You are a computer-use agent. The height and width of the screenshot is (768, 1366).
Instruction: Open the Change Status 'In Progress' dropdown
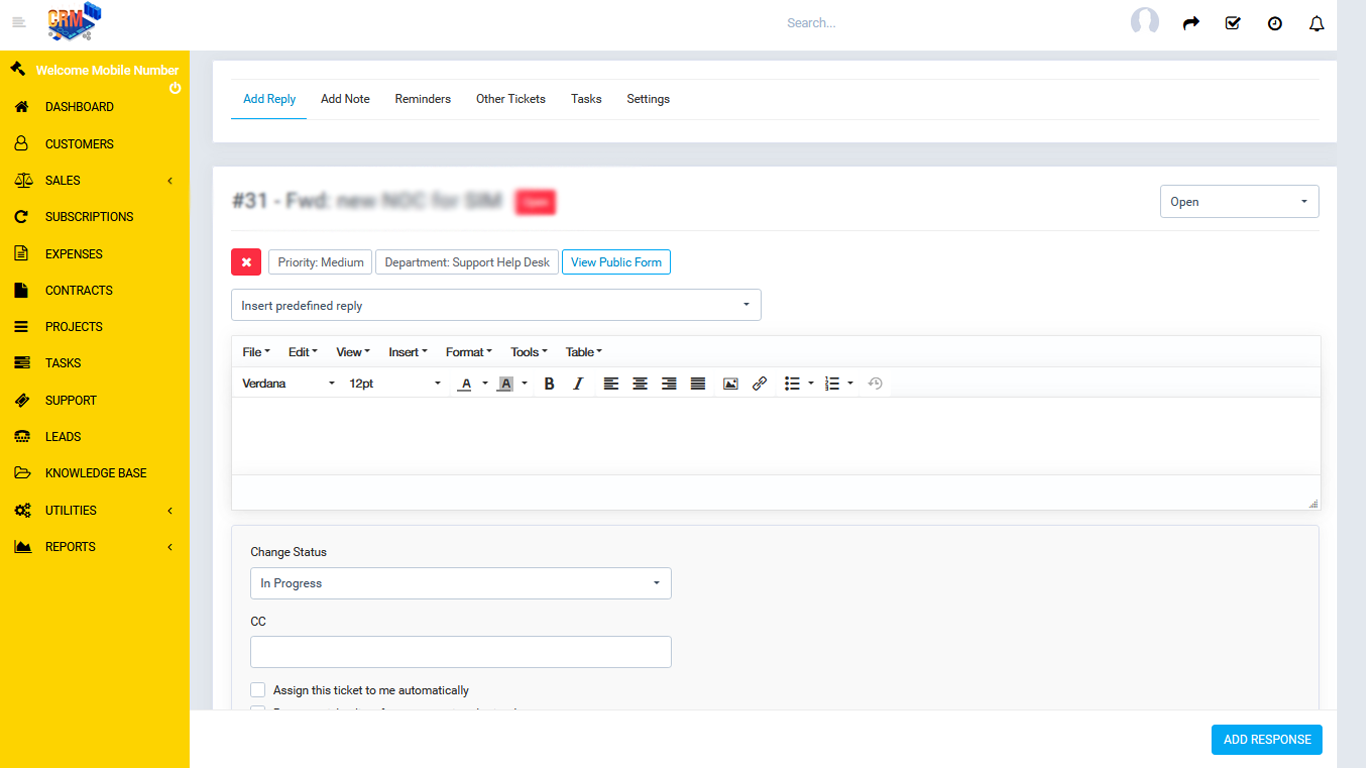pyautogui.click(x=460, y=583)
